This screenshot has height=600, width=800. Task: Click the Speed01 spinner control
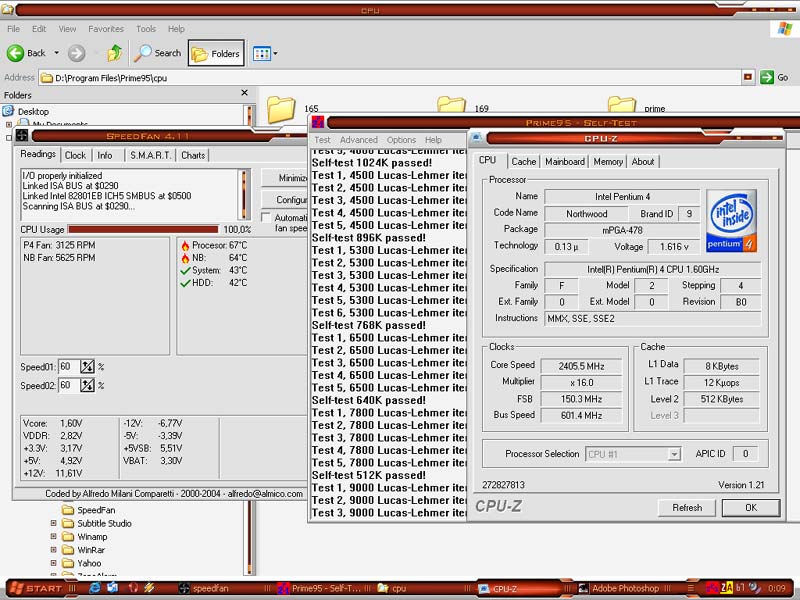click(88, 367)
